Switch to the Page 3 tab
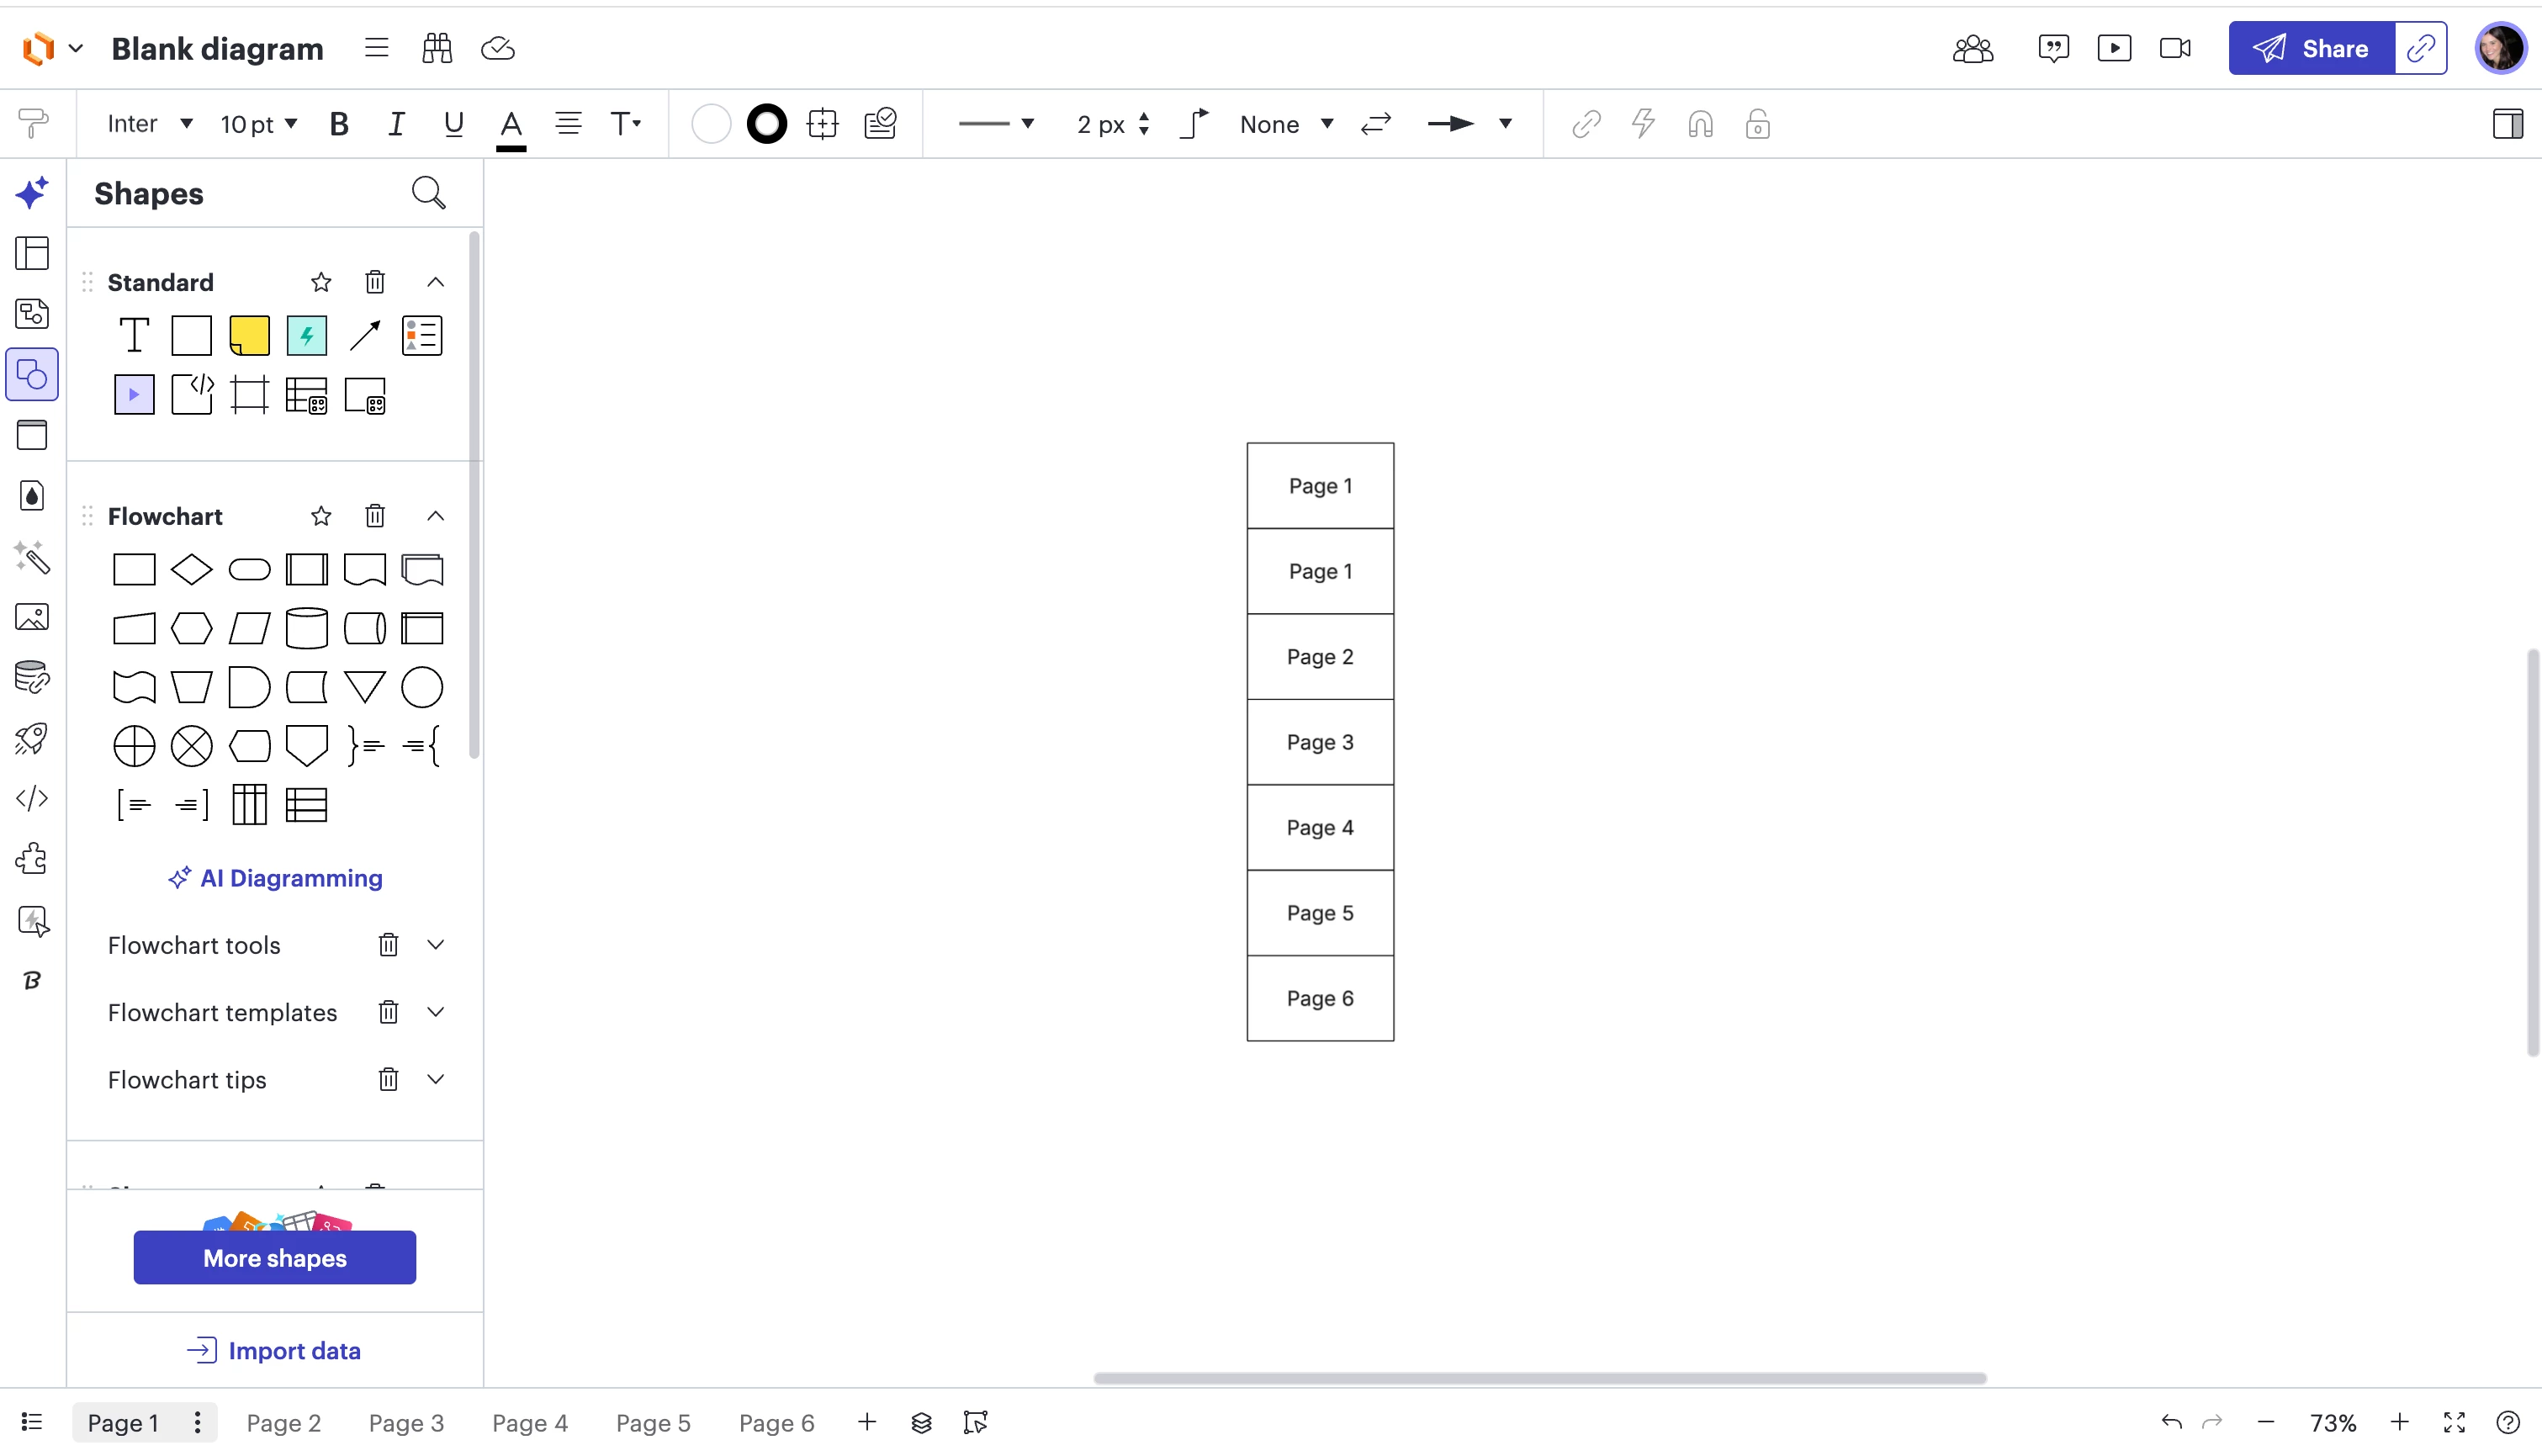The image size is (2542, 1456). pyautogui.click(x=406, y=1422)
